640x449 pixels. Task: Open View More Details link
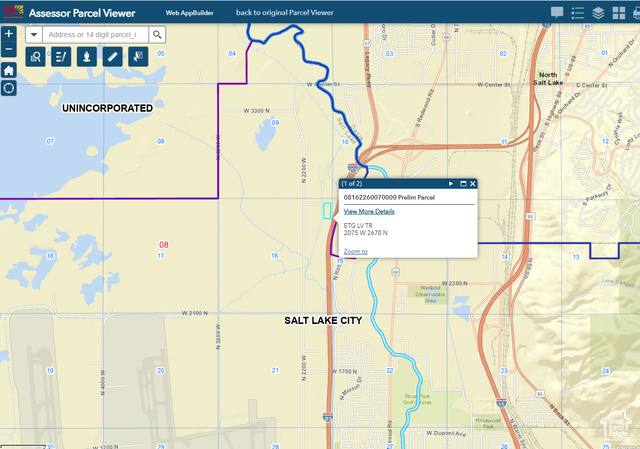click(369, 212)
